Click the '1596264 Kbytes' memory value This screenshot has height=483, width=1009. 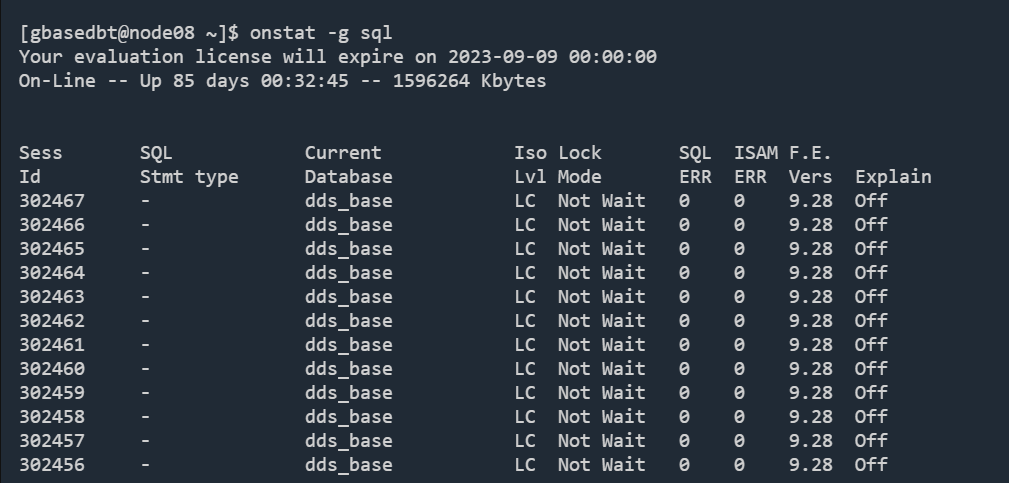coord(470,81)
